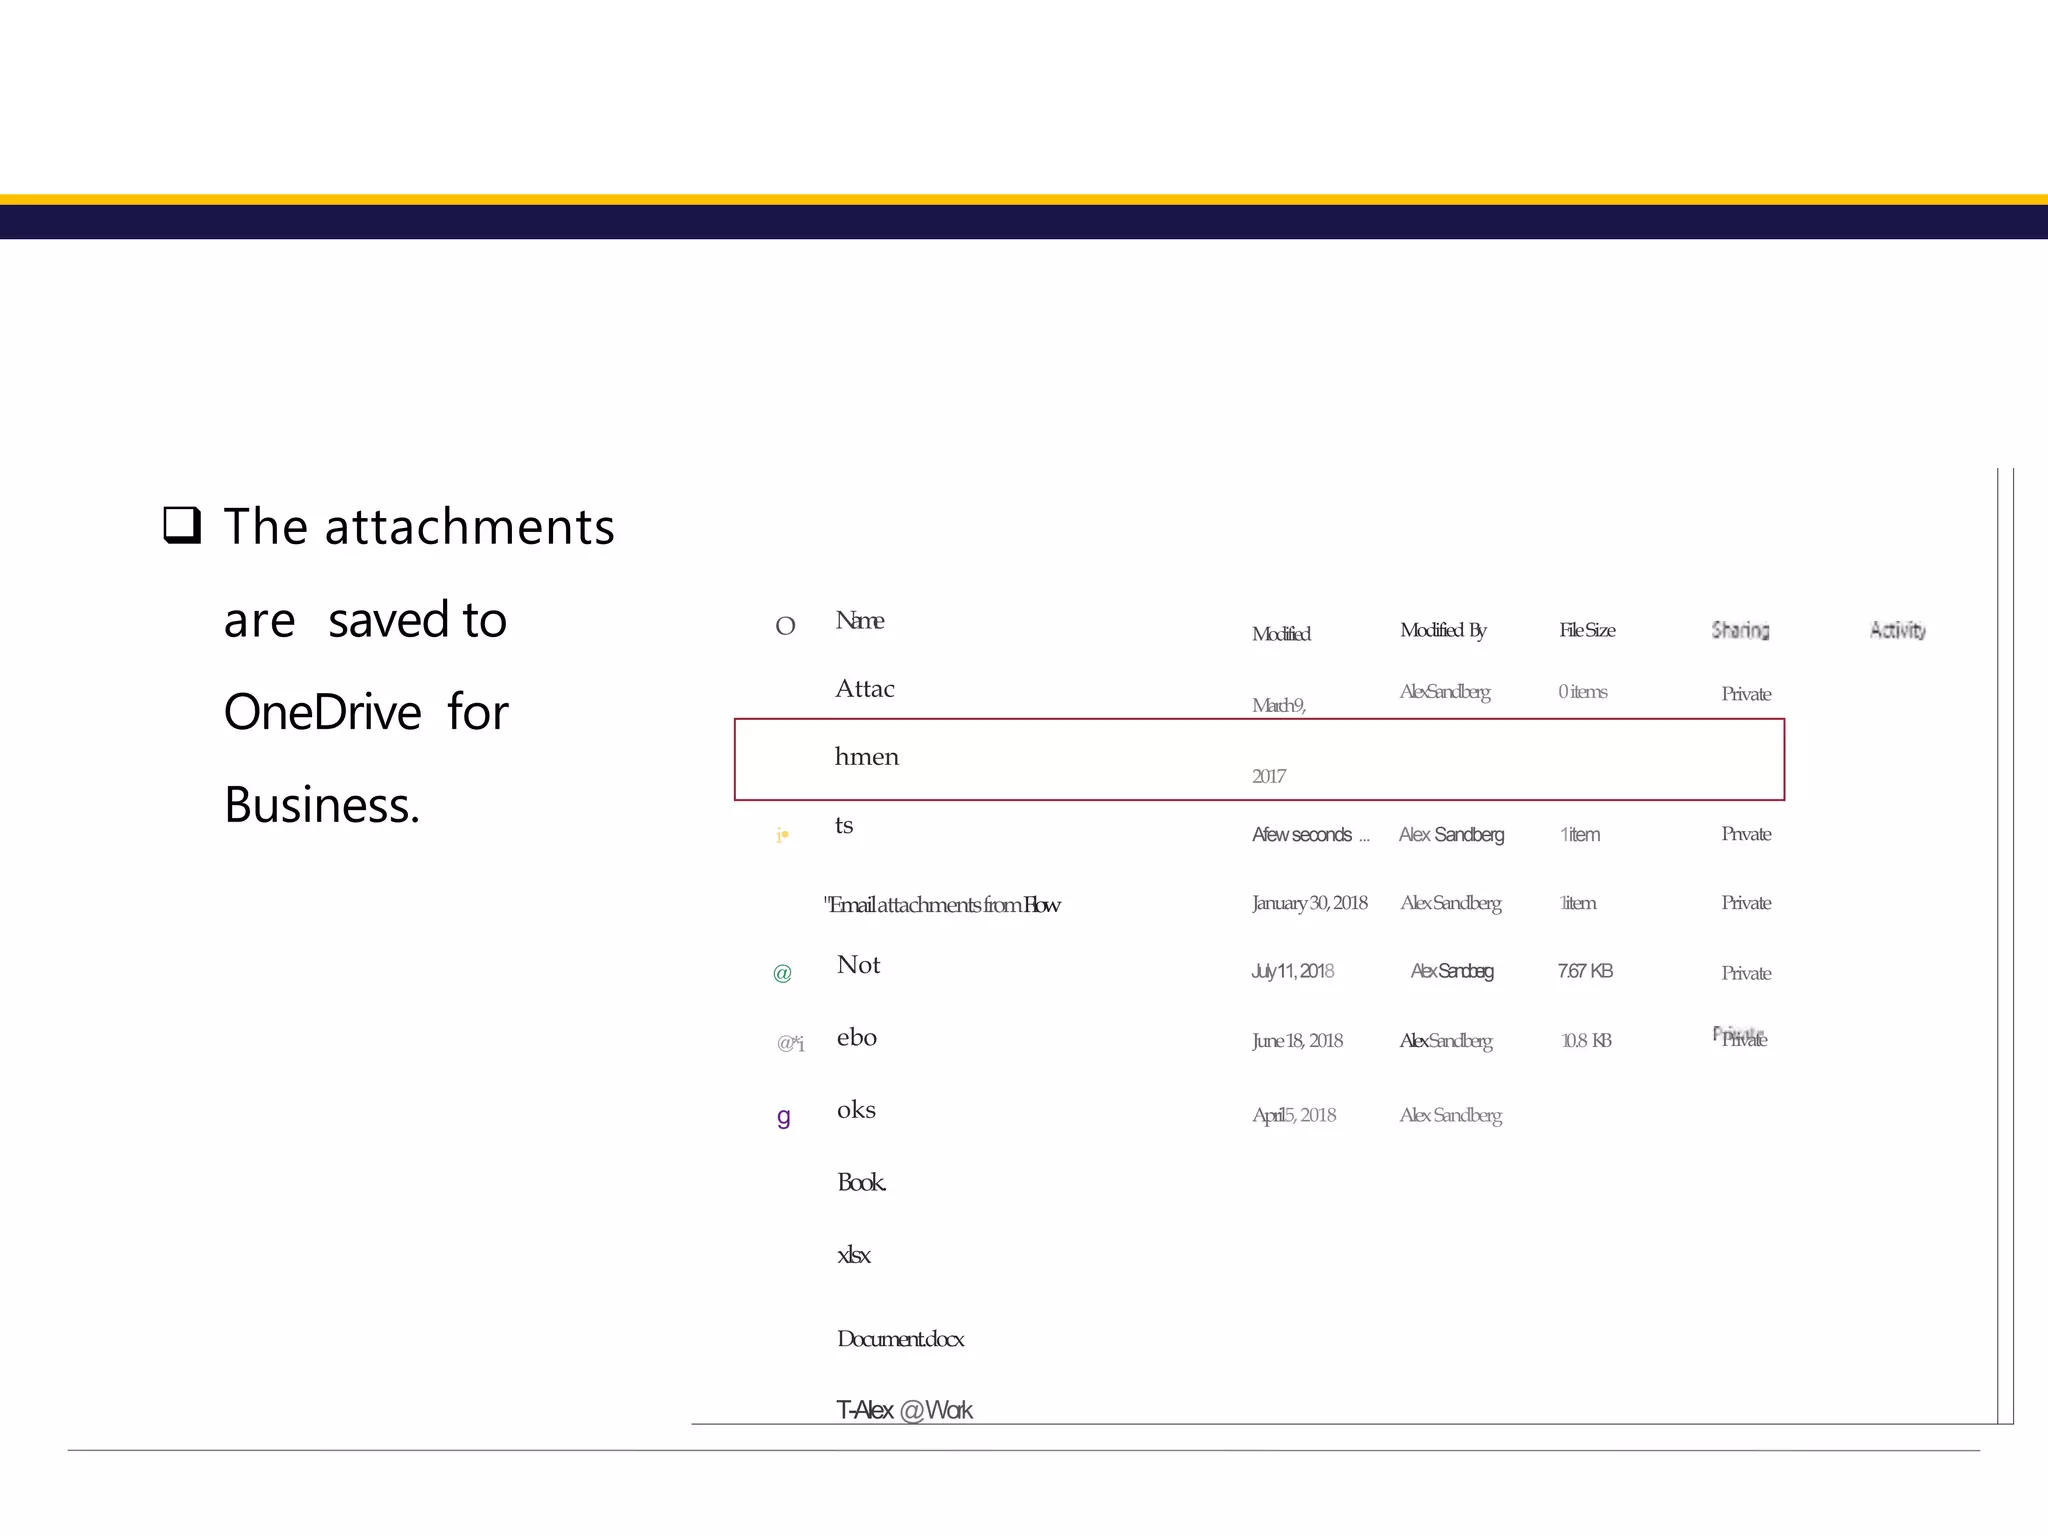Click Alex Sandberg beside January 30, 2018
This screenshot has width=2048, height=1536.
point(1451,903)
